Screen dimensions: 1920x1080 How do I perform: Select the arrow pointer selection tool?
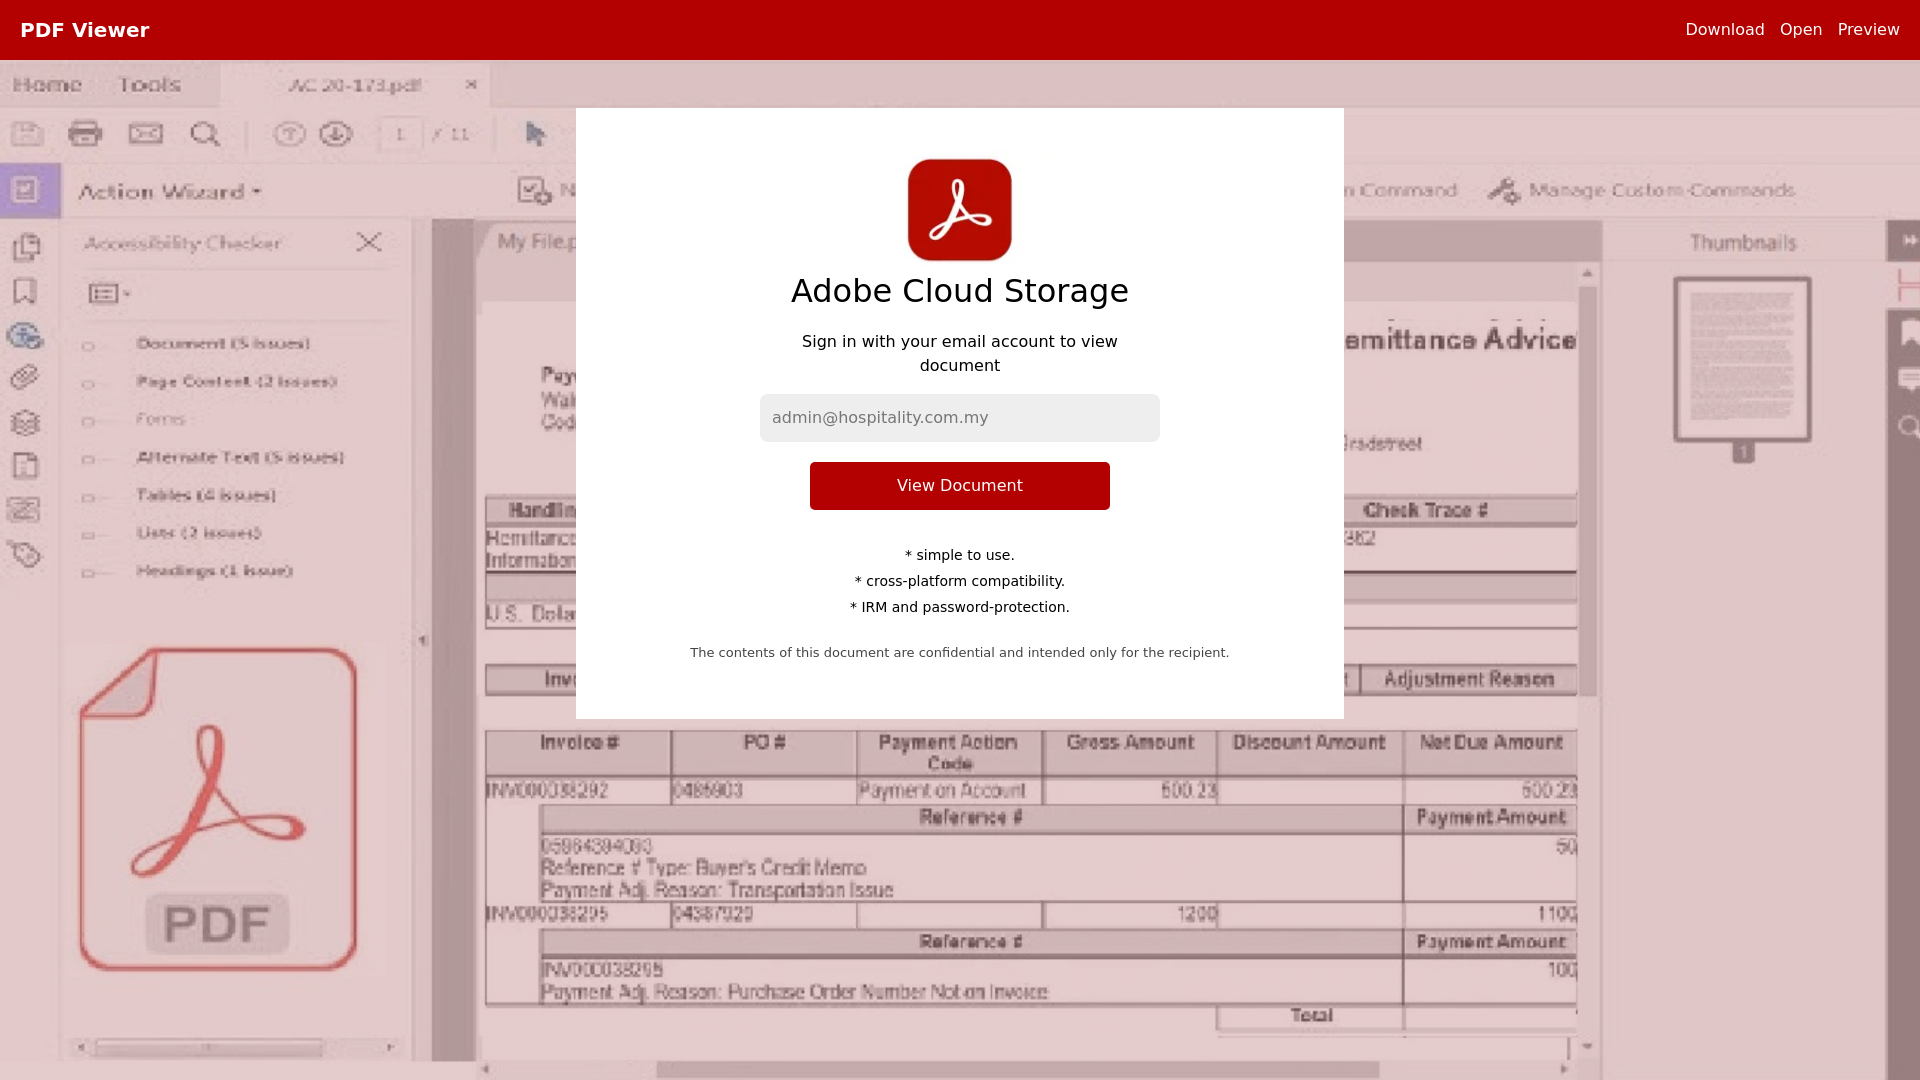coord(536,134)
